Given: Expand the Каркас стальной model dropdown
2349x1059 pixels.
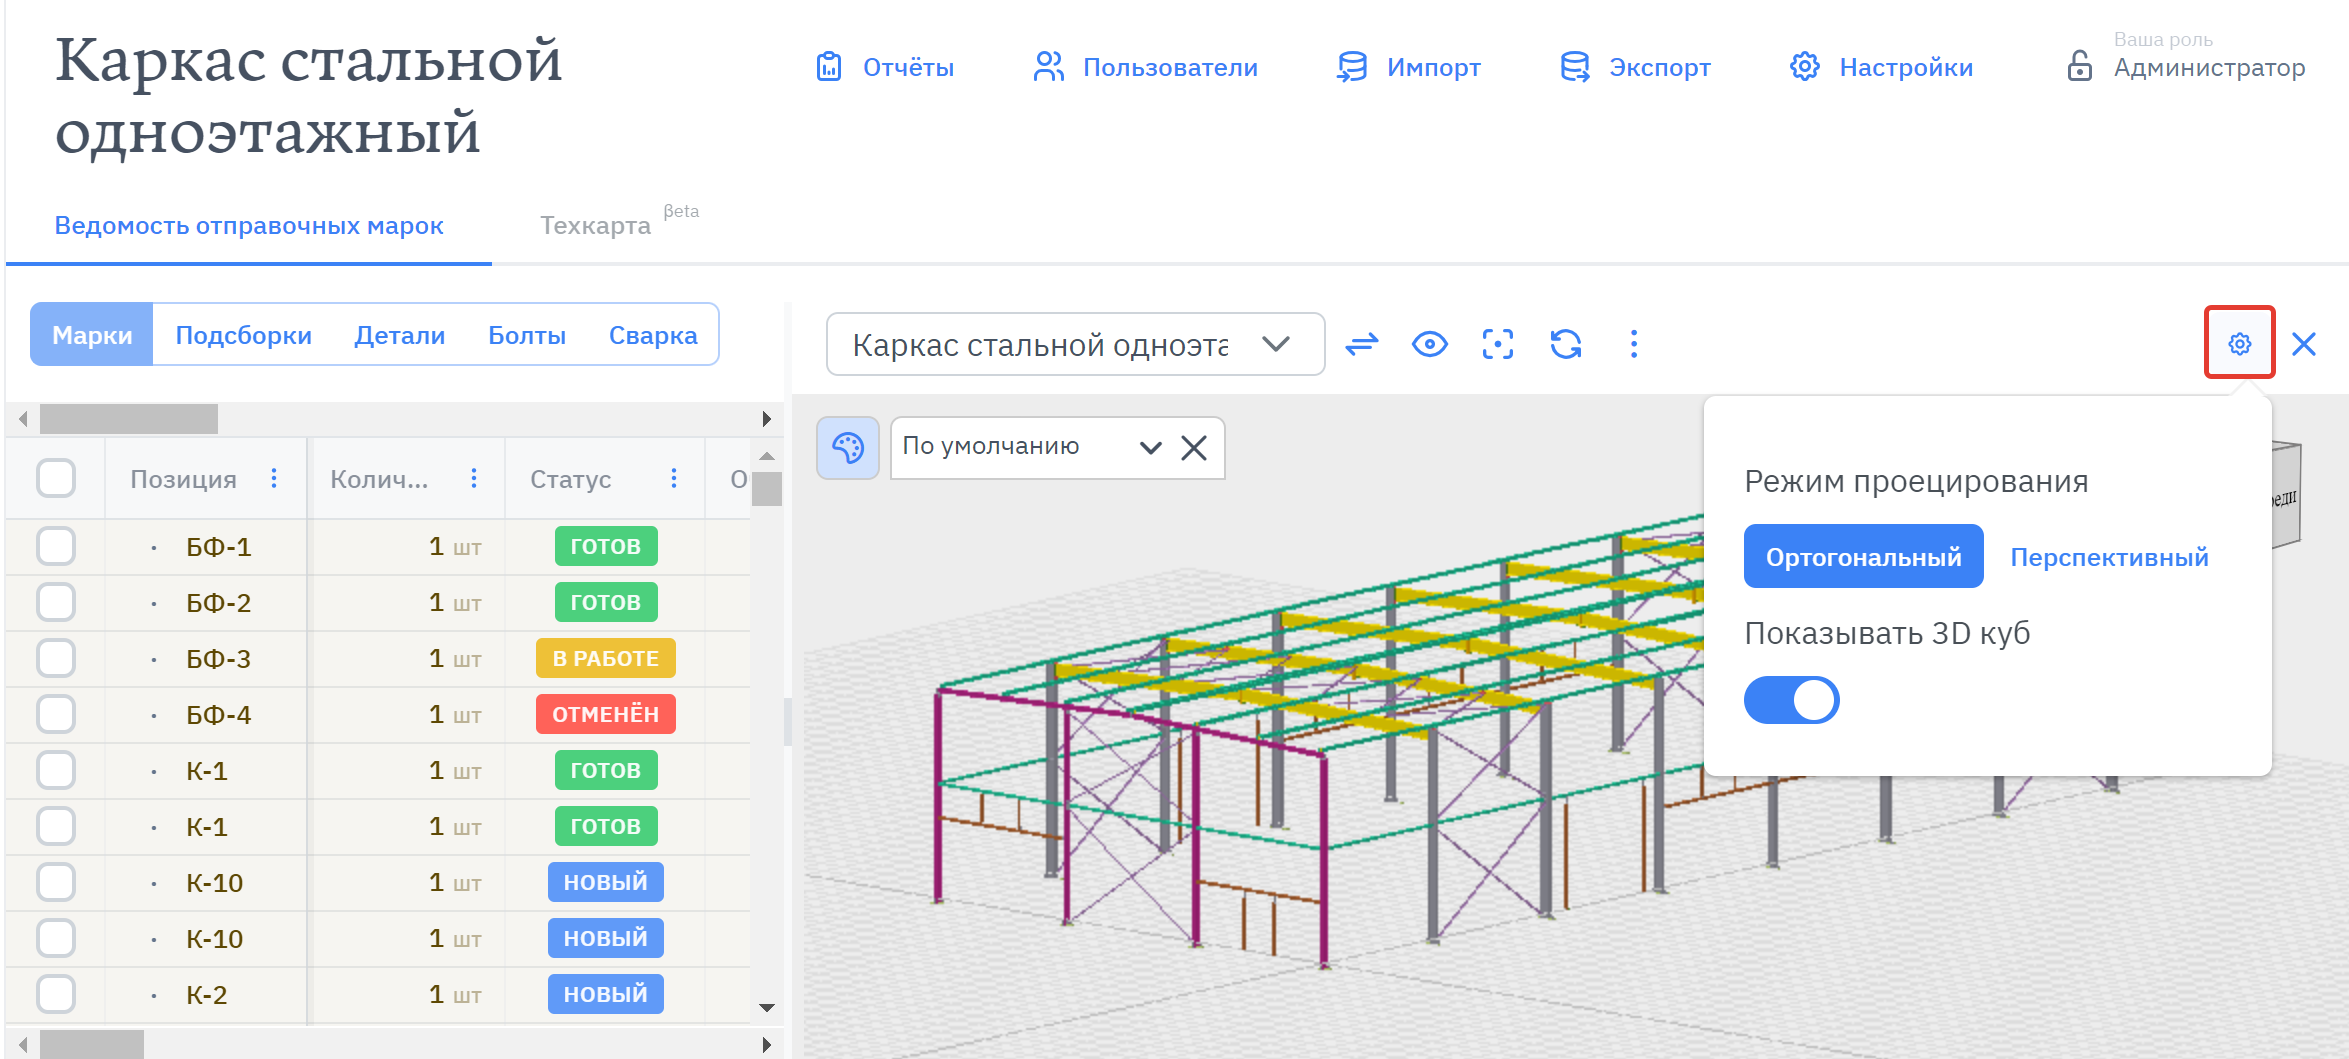Looking at the screenshot, I should [1076, 344].
